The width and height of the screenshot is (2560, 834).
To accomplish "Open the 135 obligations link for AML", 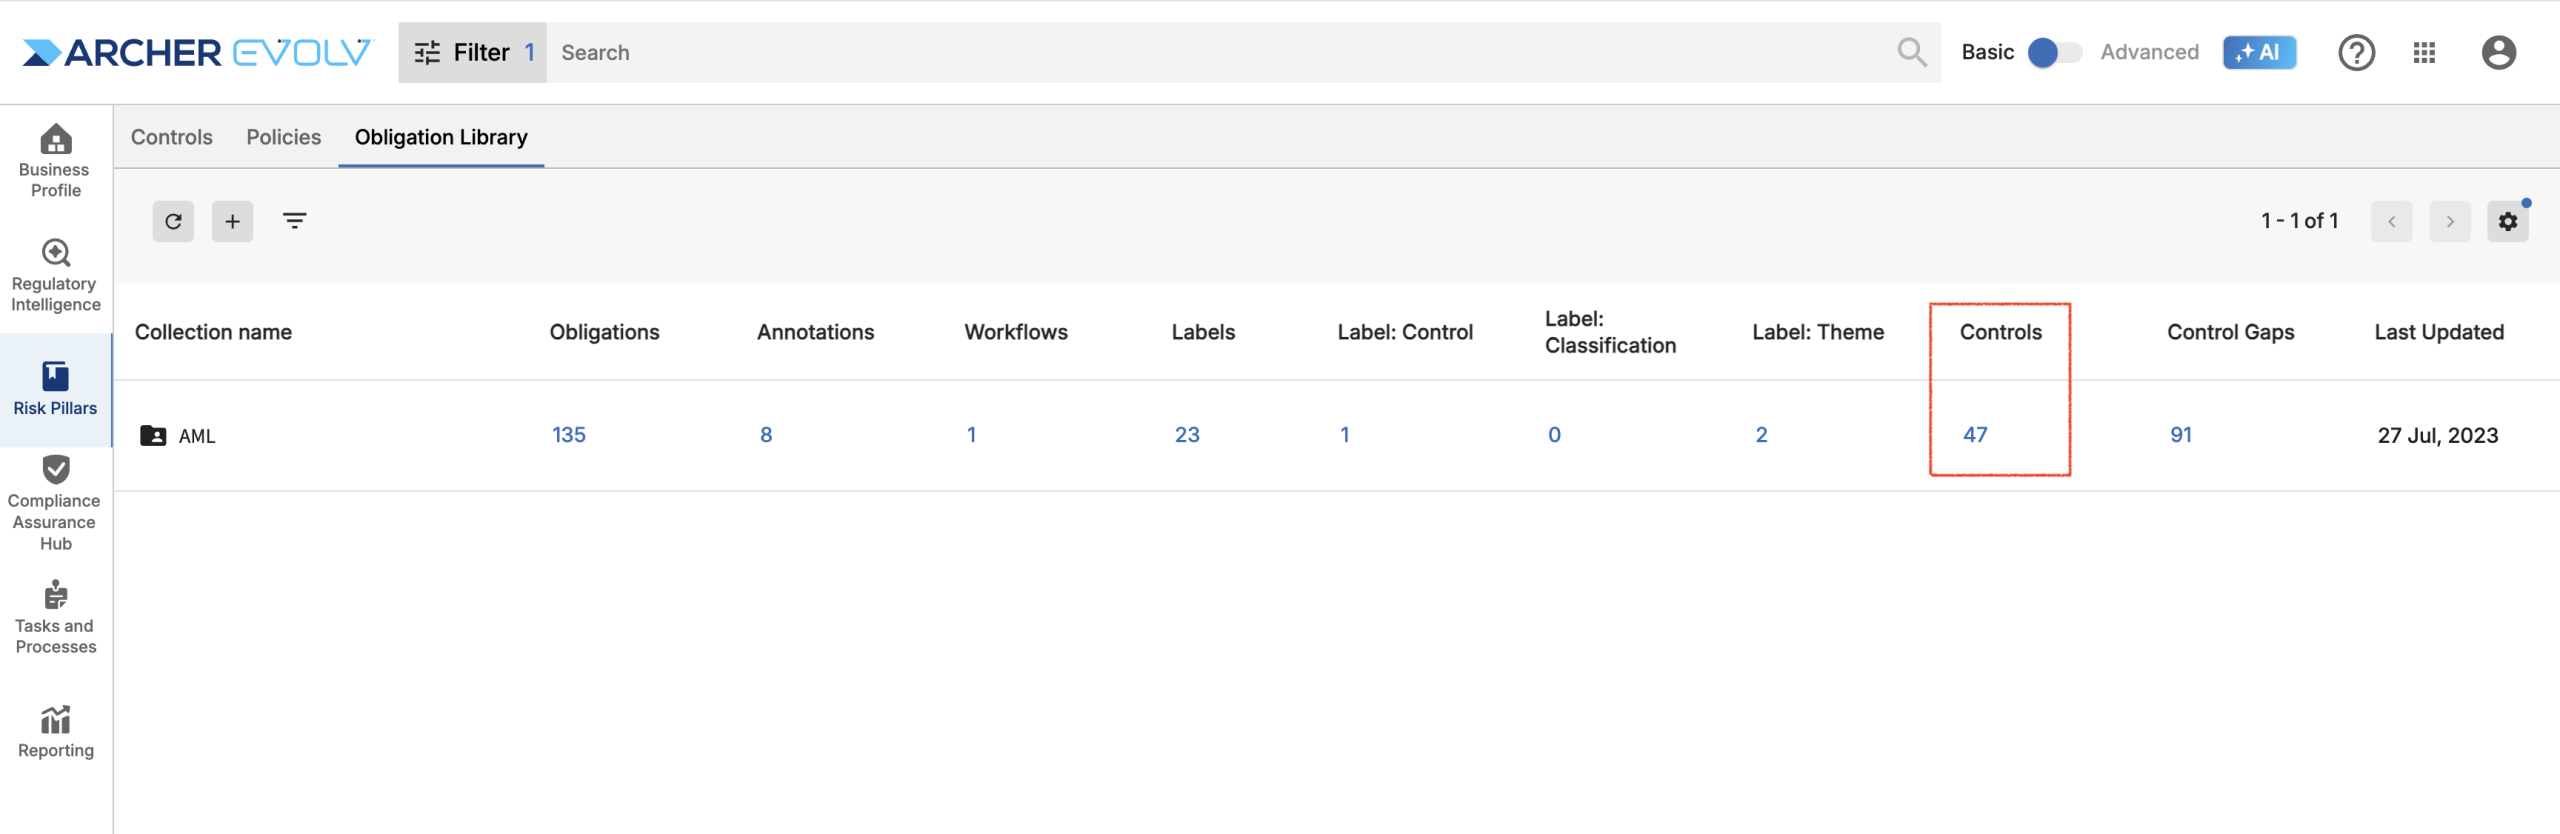I will click(569, 435).
